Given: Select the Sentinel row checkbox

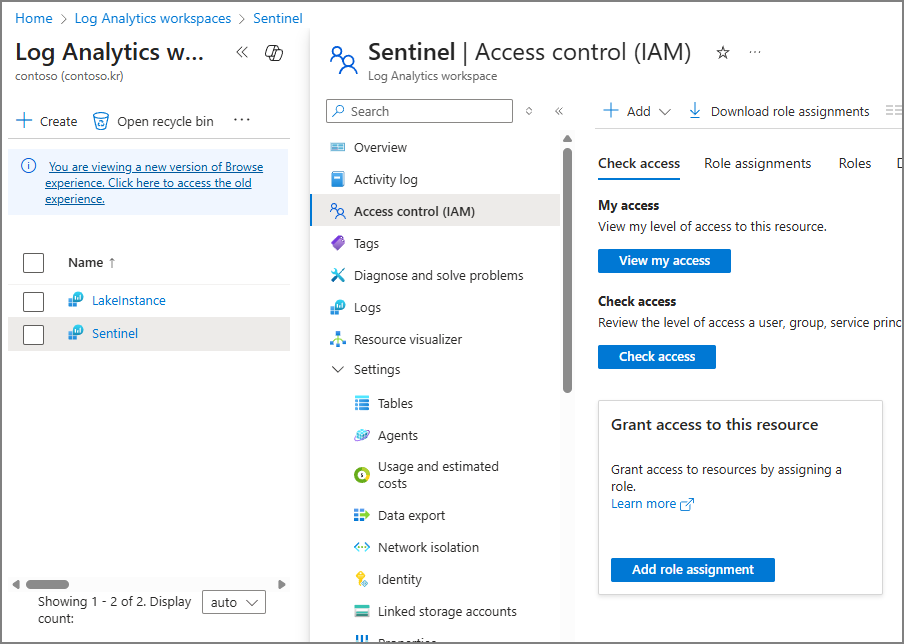Looking at the screenshot, I should click(34, 334).
